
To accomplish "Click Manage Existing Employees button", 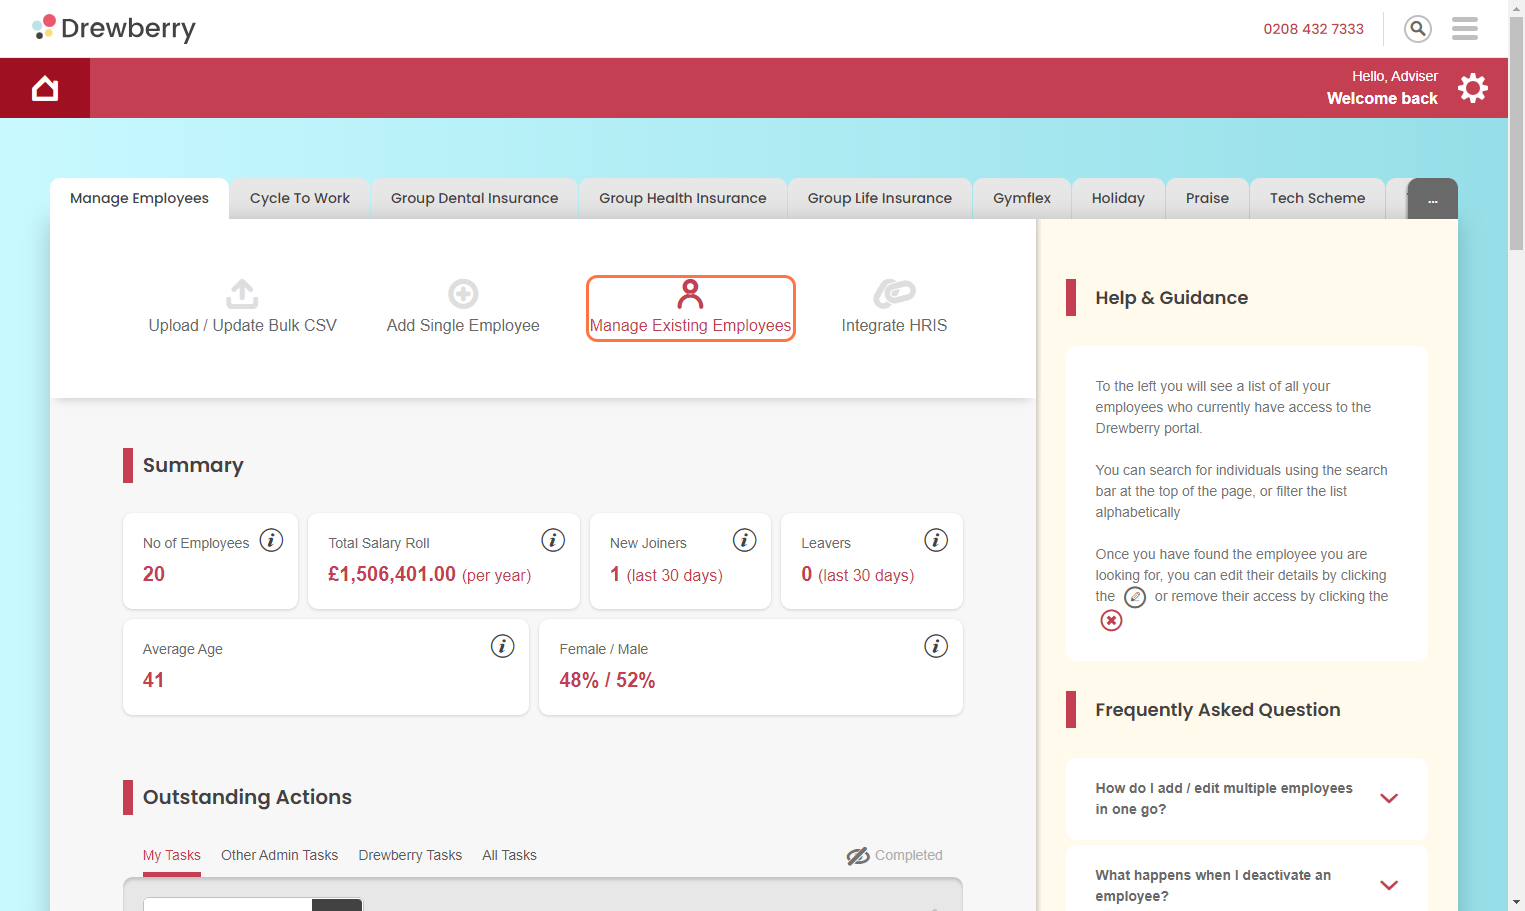I will 690,309.
